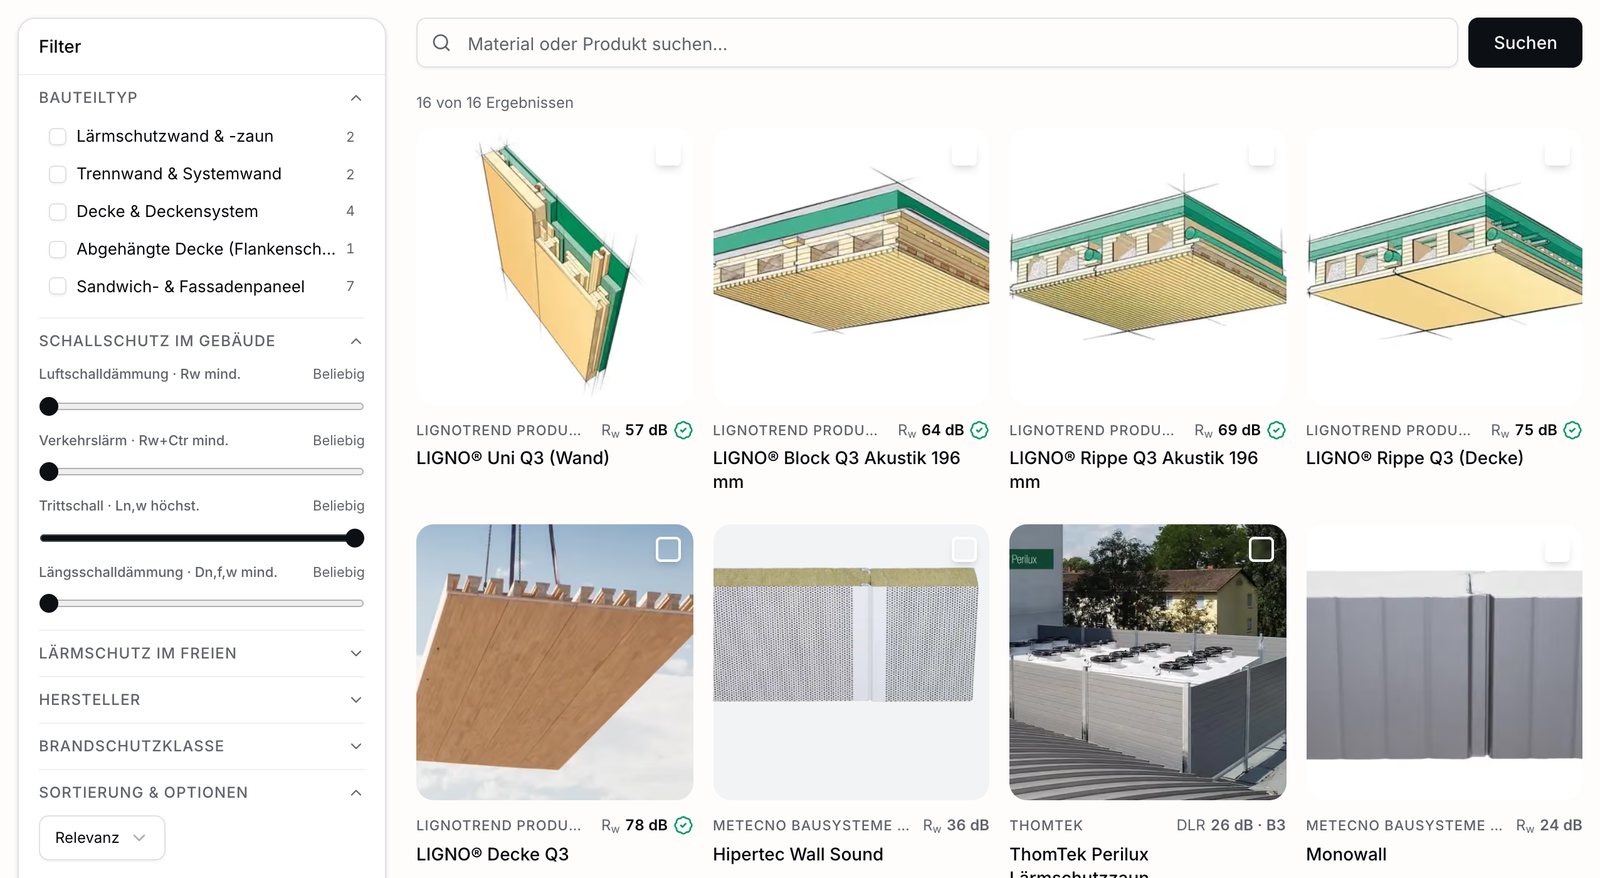Click the Verkehrslärm Rw+Ctr slider handle
Viewport: 1600px width, 878px height.
point(49,472)
